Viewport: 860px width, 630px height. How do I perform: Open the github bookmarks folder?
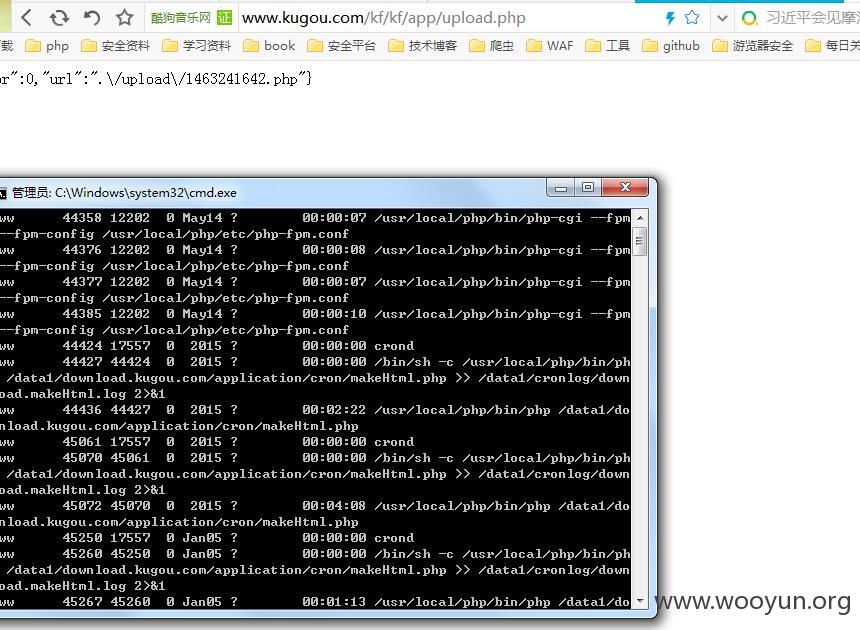click(x=671, y=46)
